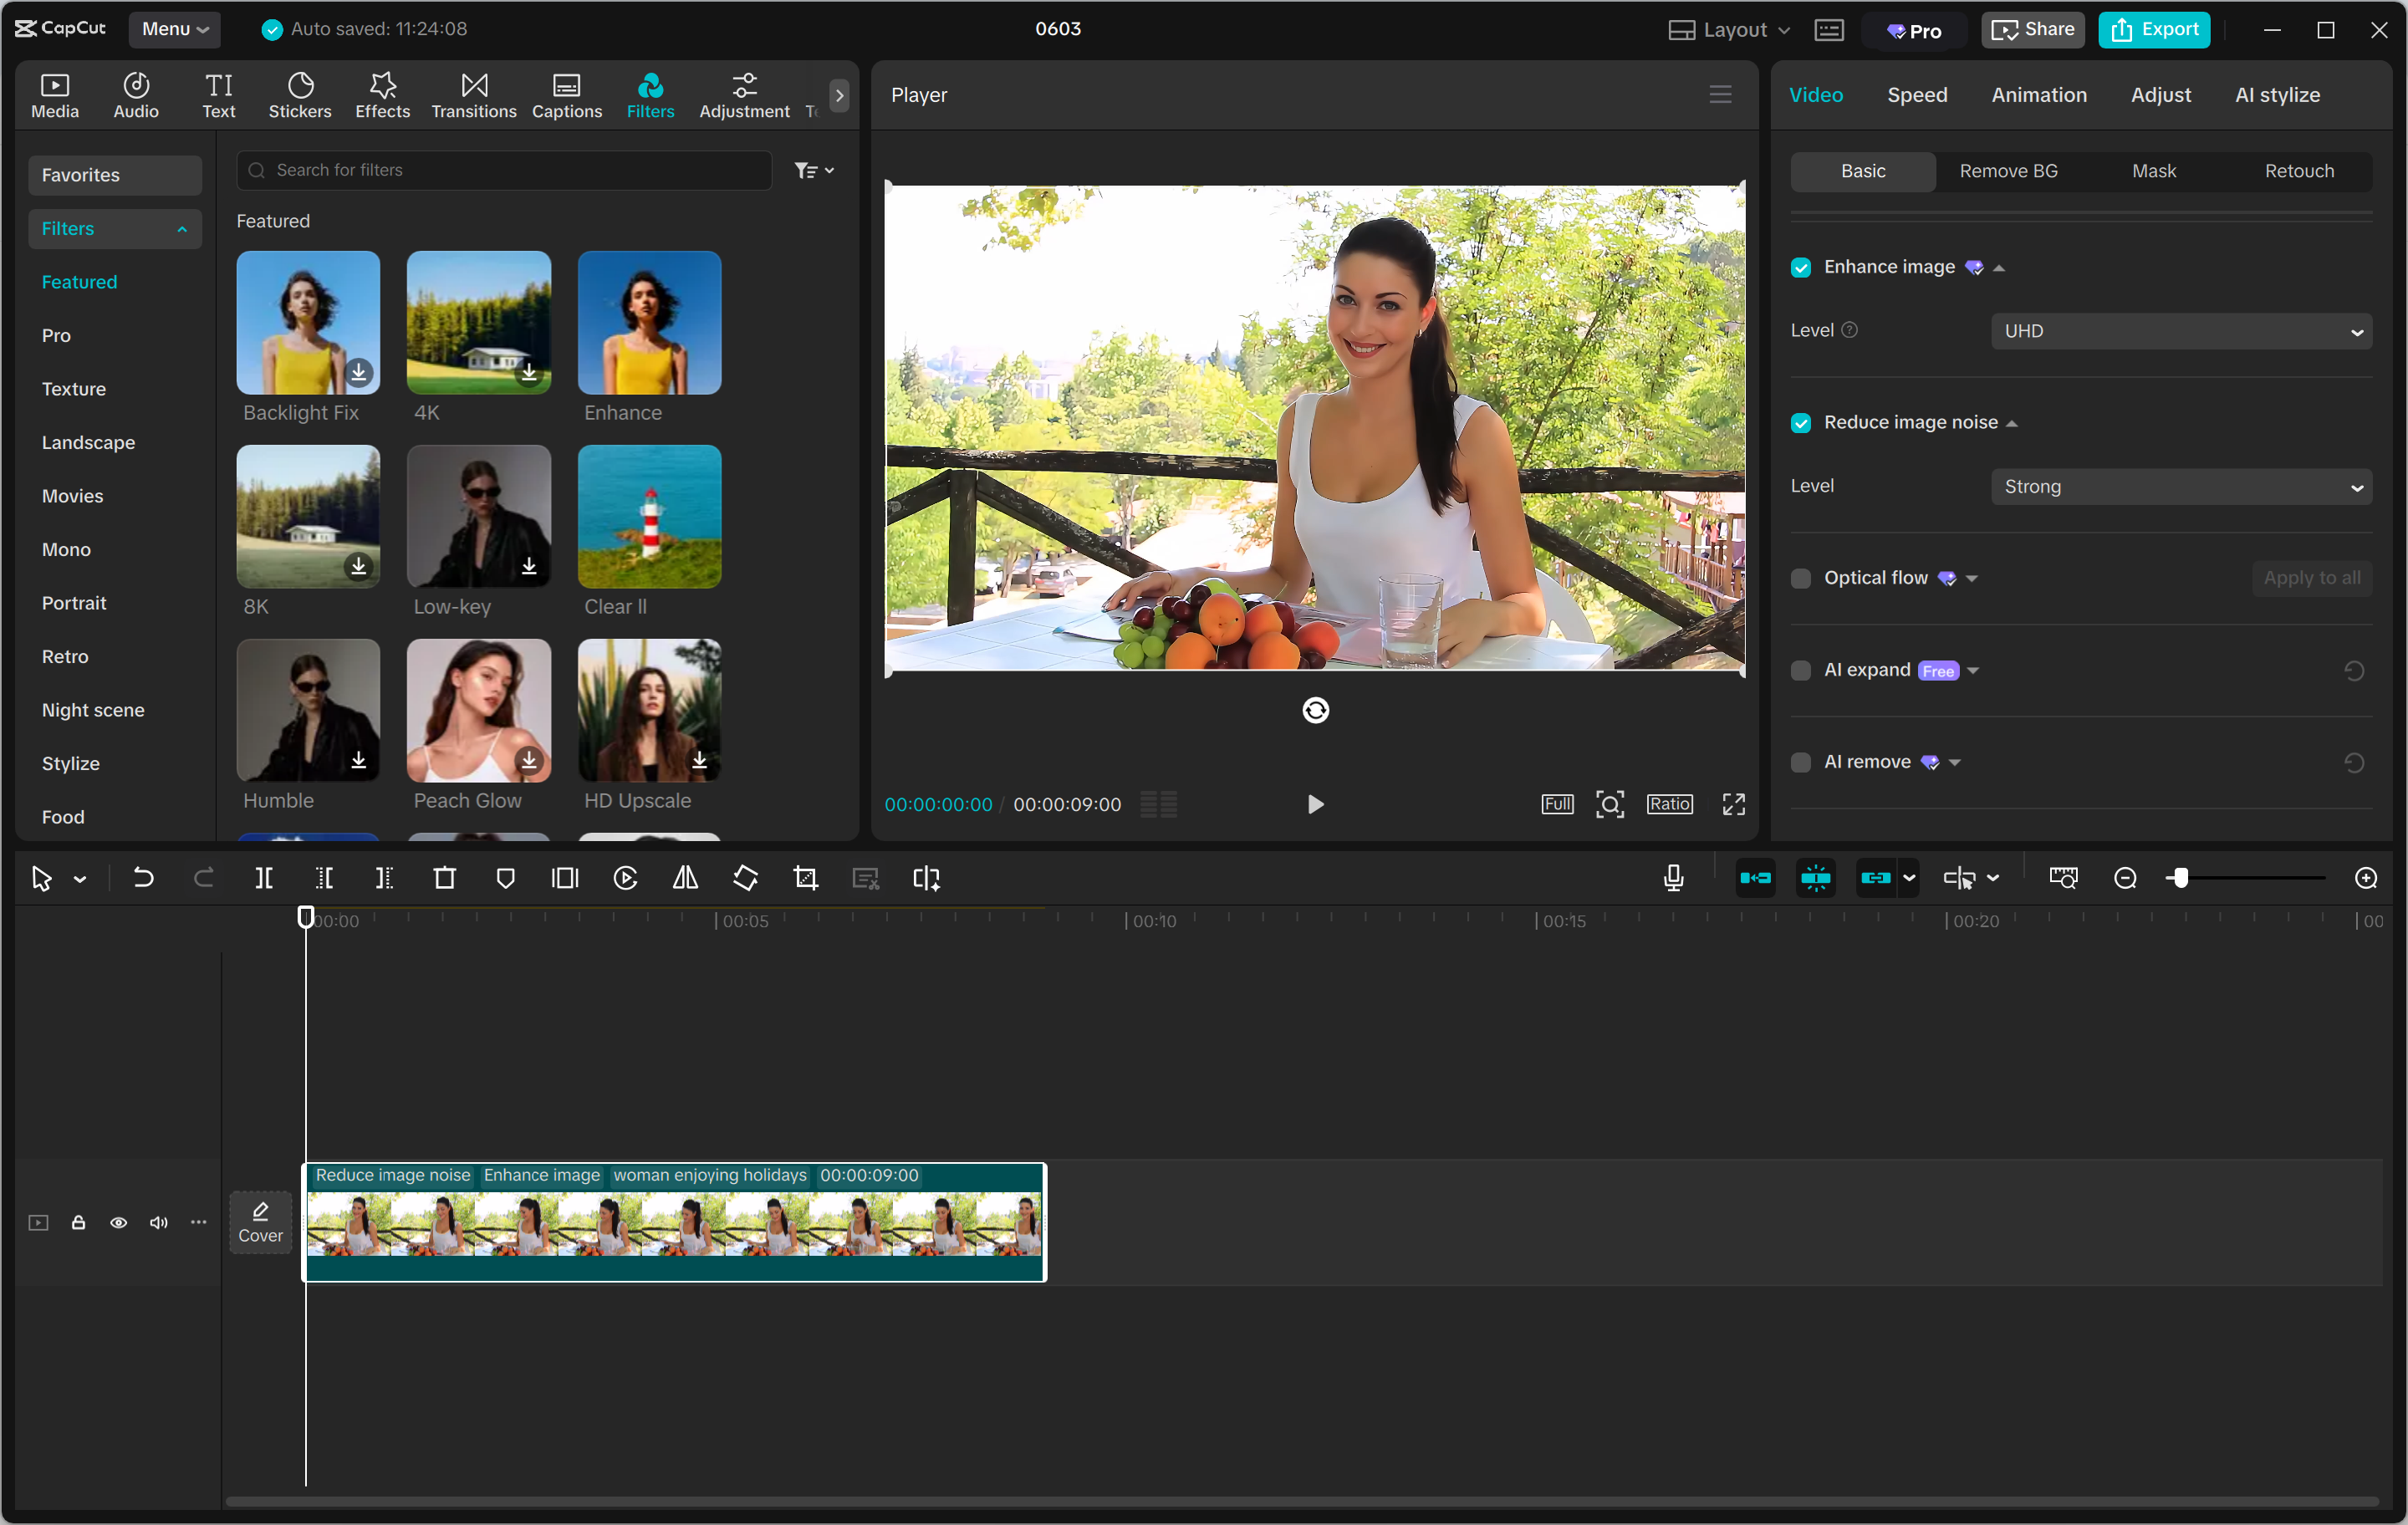
Task: Switch to the Speed tab
Action: pos(1916,95)
